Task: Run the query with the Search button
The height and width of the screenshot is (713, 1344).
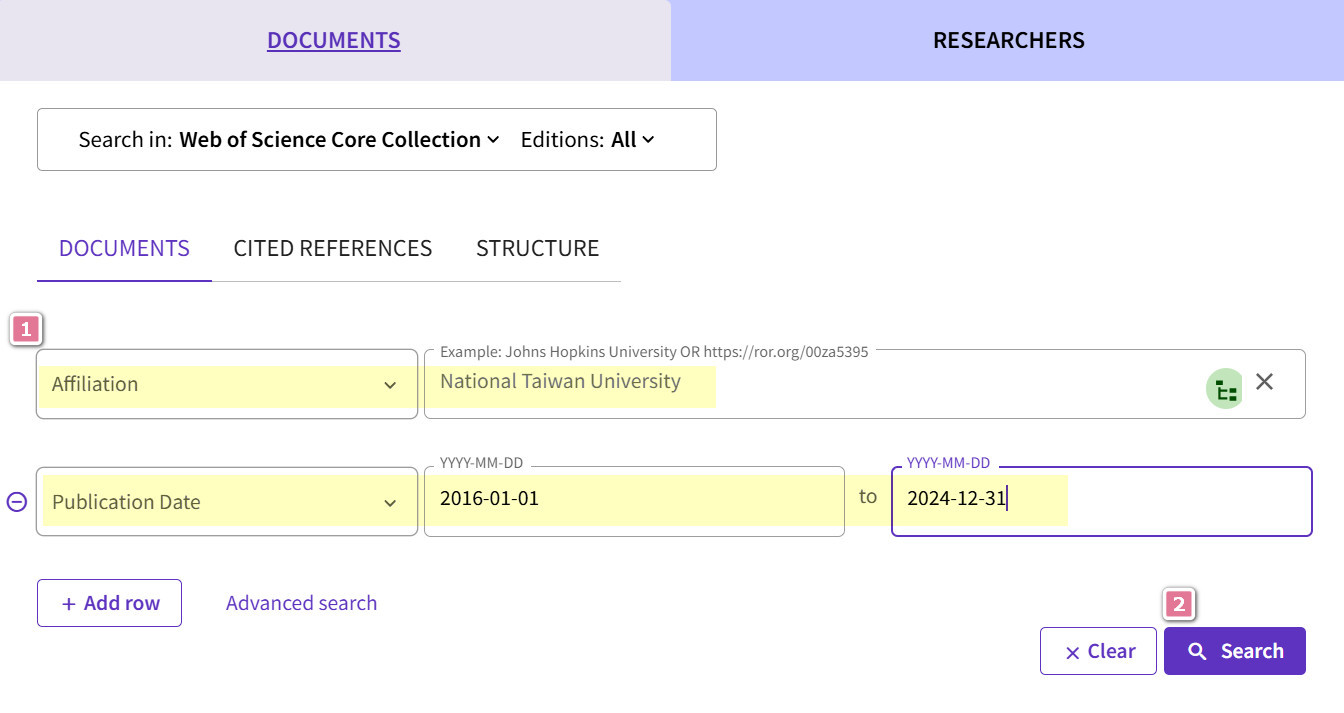Action: 1235,651
